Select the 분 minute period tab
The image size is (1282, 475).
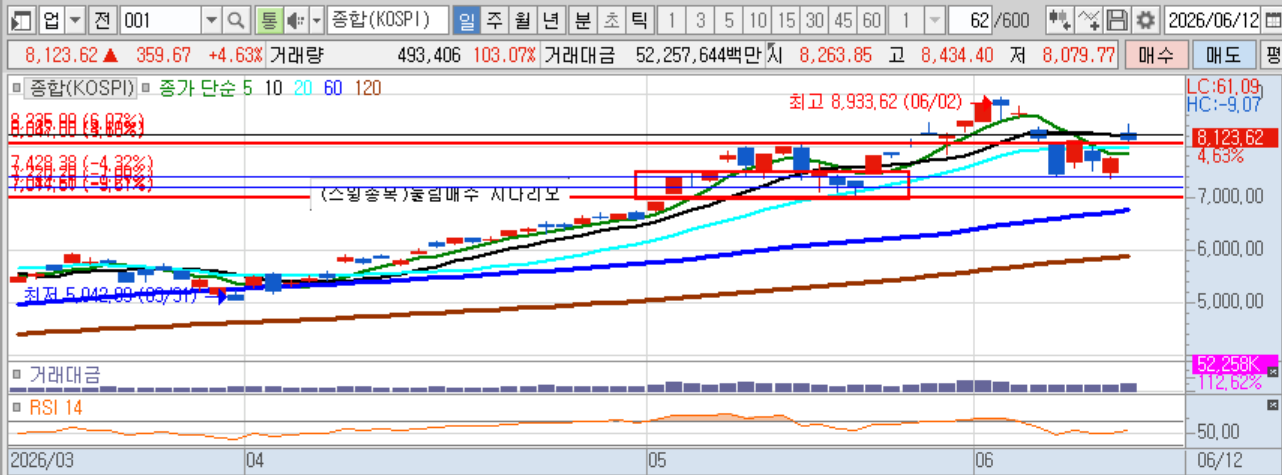click(x=582, y=20)
